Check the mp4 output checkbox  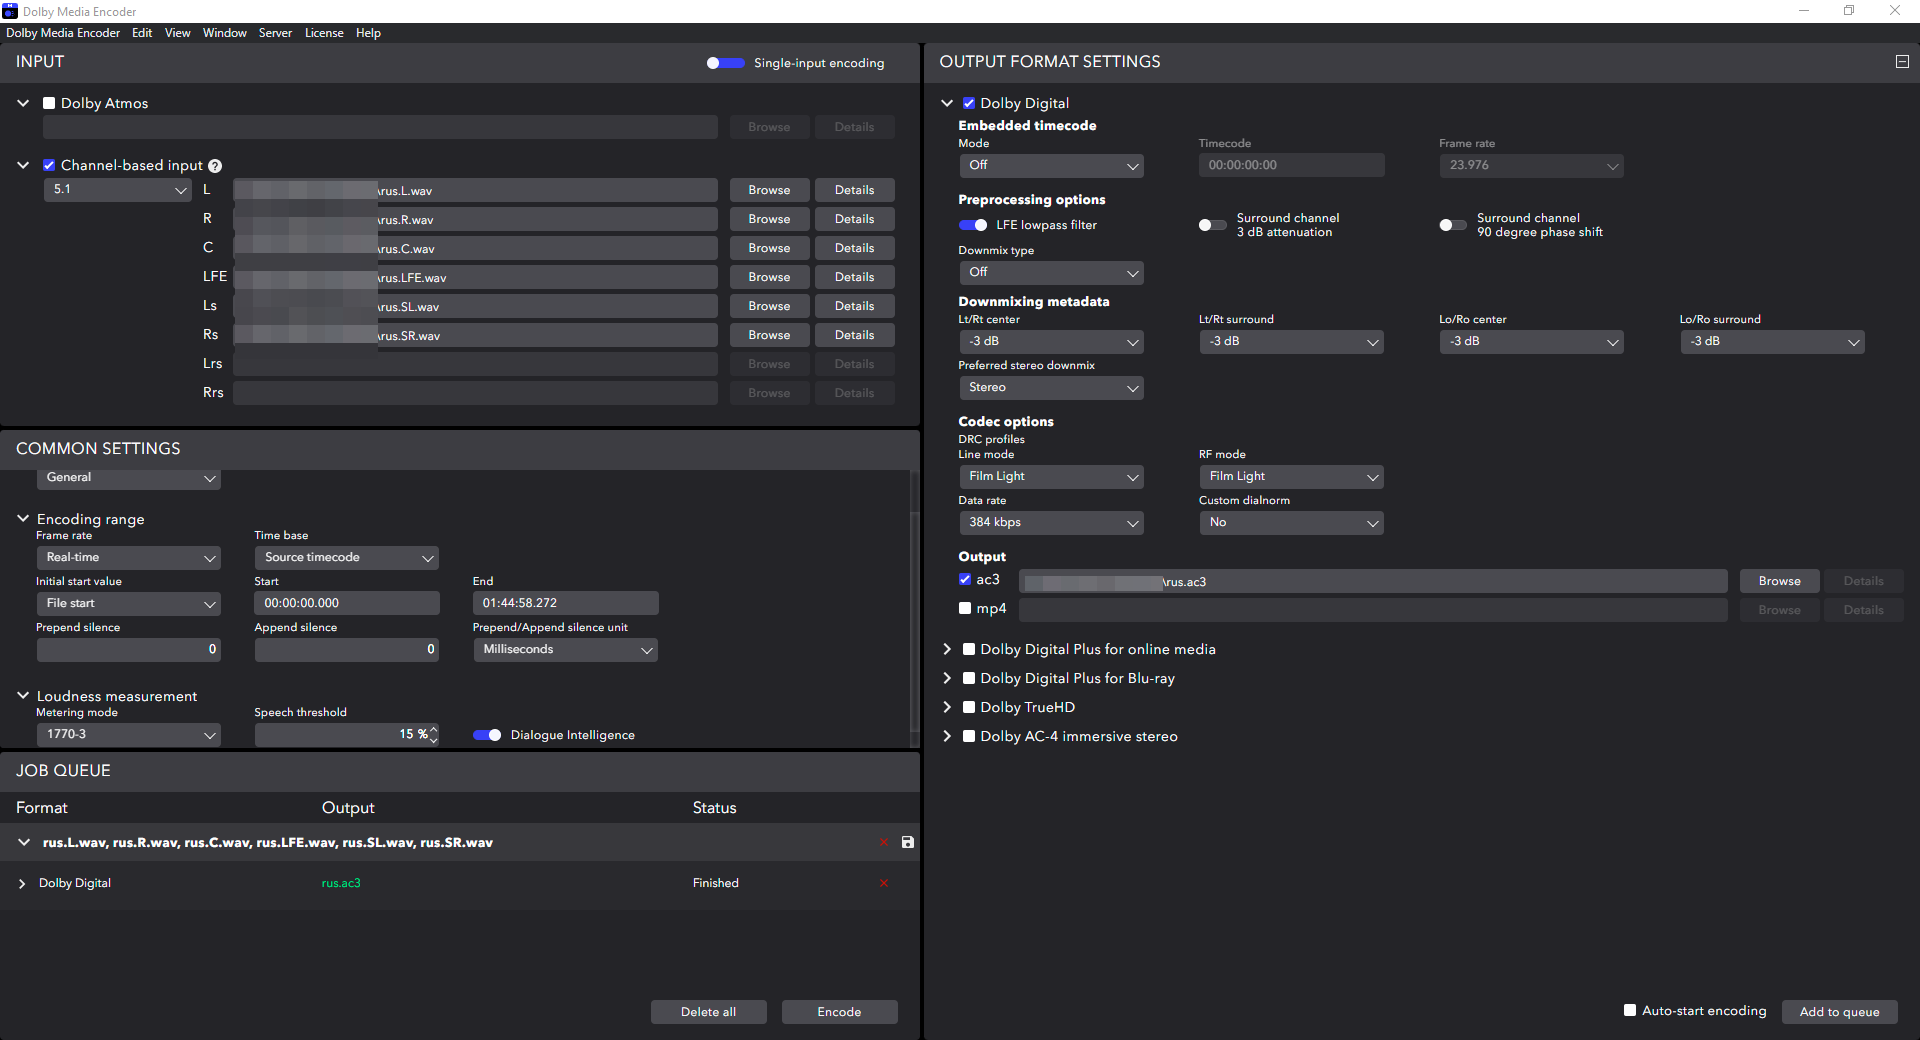965,608
